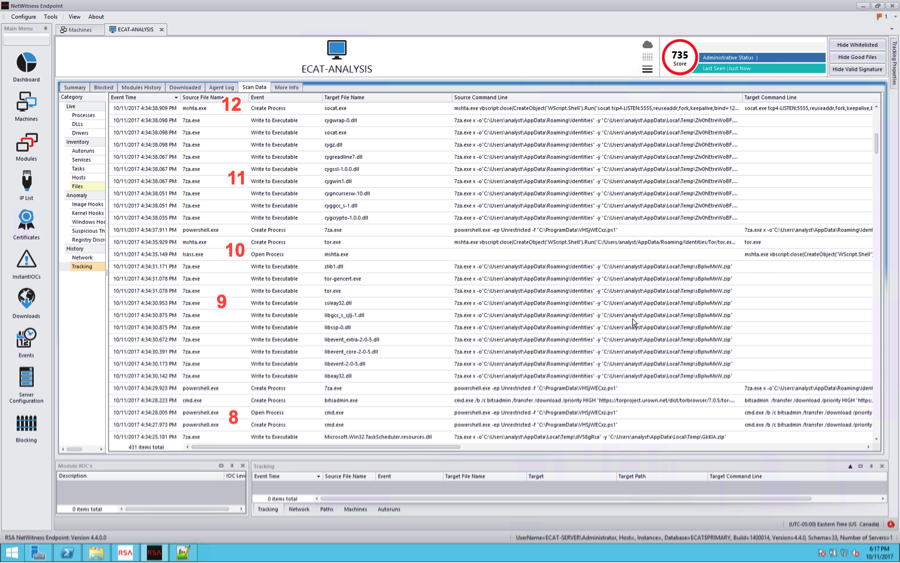Toggle the Hide Whitelisted filter
Screen dimensions: 900x563
857,45
